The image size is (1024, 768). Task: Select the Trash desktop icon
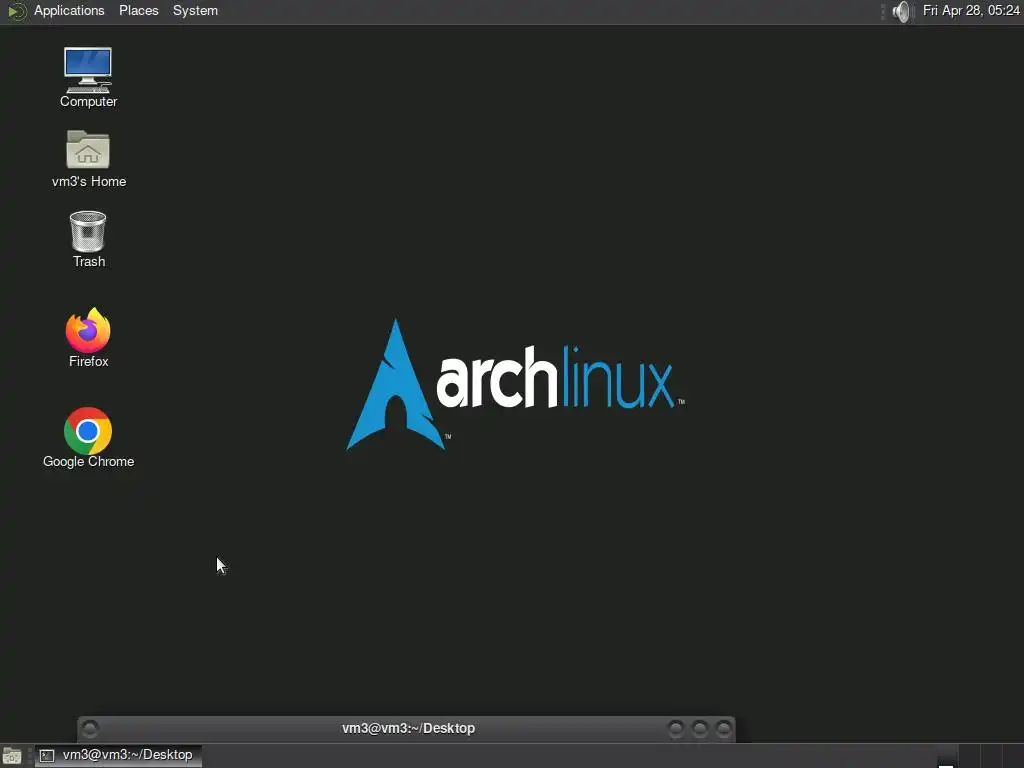pyautogui.click(x=88, y=239)
